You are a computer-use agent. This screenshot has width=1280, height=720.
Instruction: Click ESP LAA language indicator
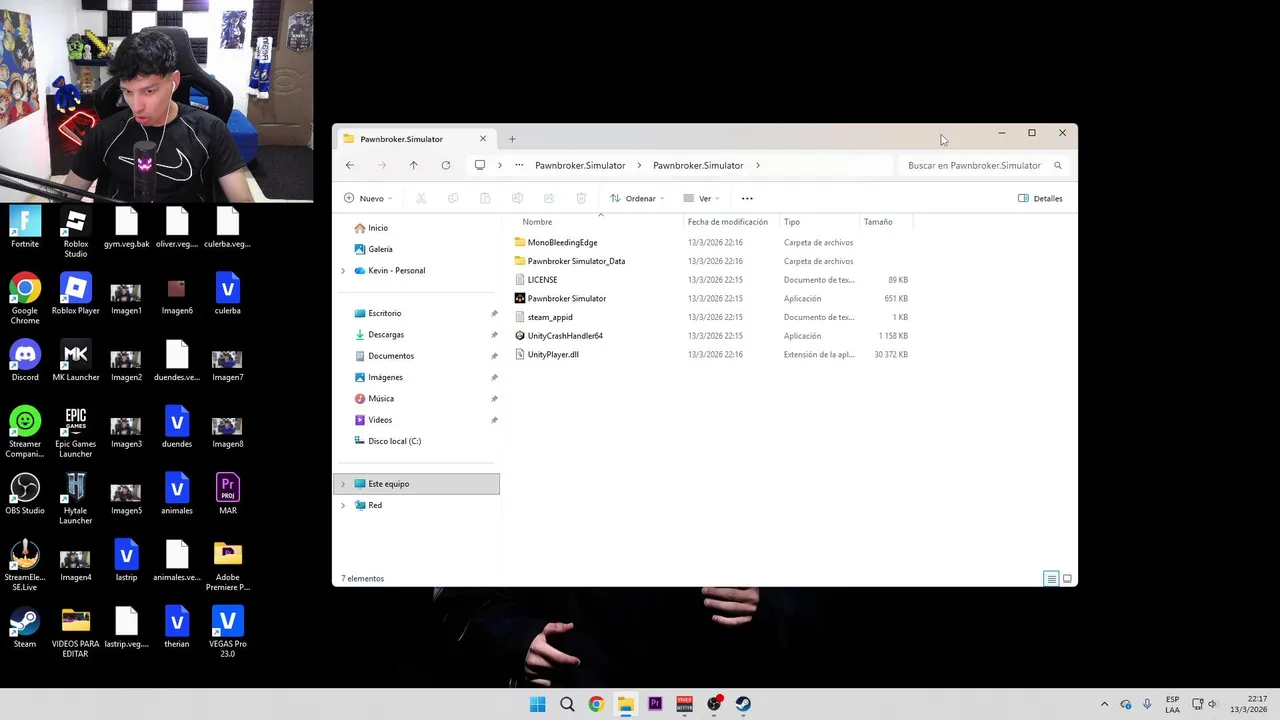[x=1172, y=704]
